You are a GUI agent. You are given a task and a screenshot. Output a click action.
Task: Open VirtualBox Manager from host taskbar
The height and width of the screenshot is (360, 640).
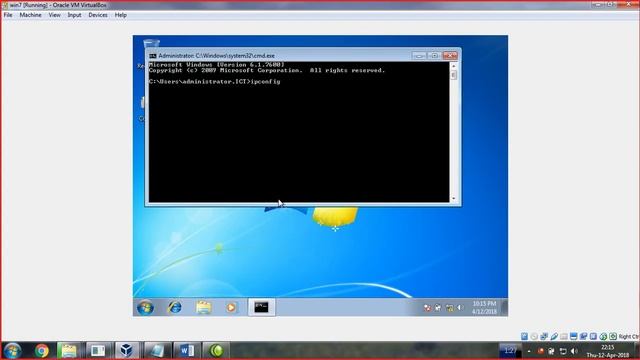tap(126, 351)
